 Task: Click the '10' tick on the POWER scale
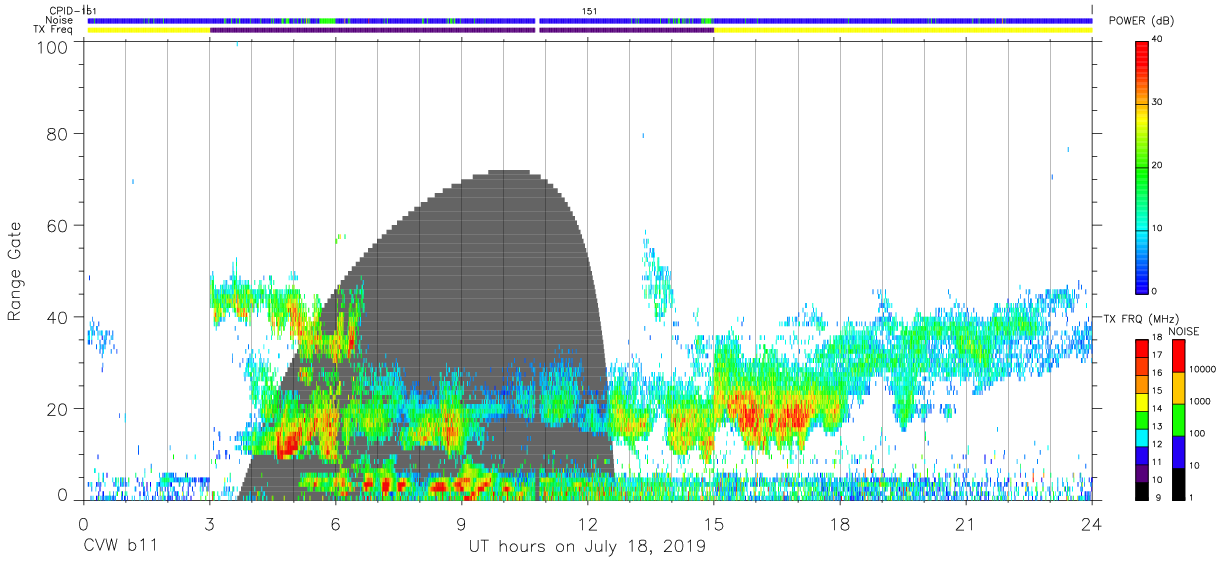[x=1158, y=229]
